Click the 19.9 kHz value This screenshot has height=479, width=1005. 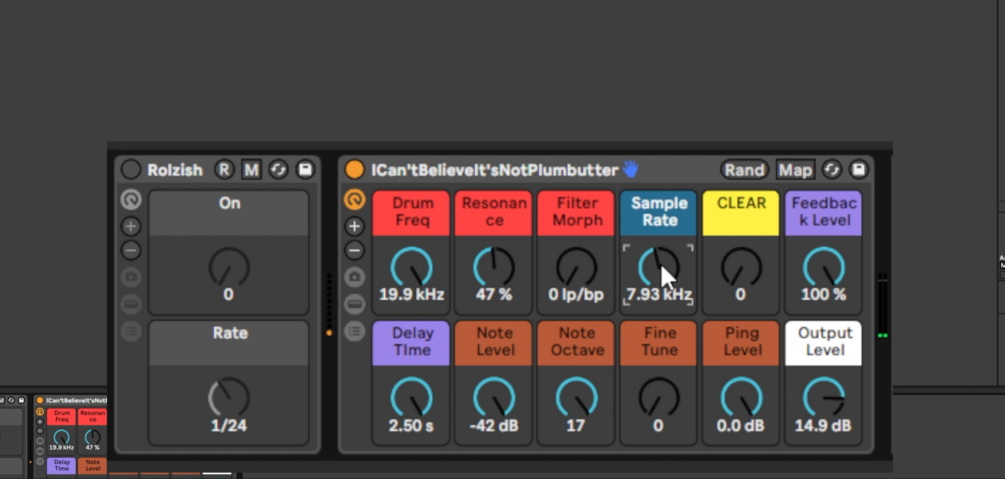click(x=411, y=295)
